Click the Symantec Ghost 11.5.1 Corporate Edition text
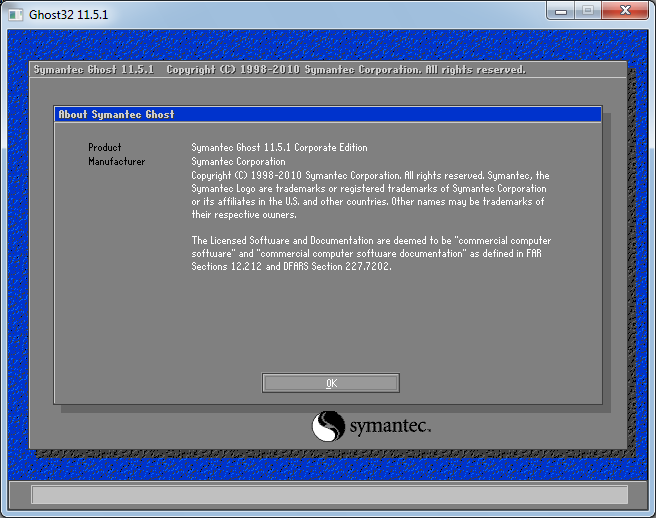 279,148
